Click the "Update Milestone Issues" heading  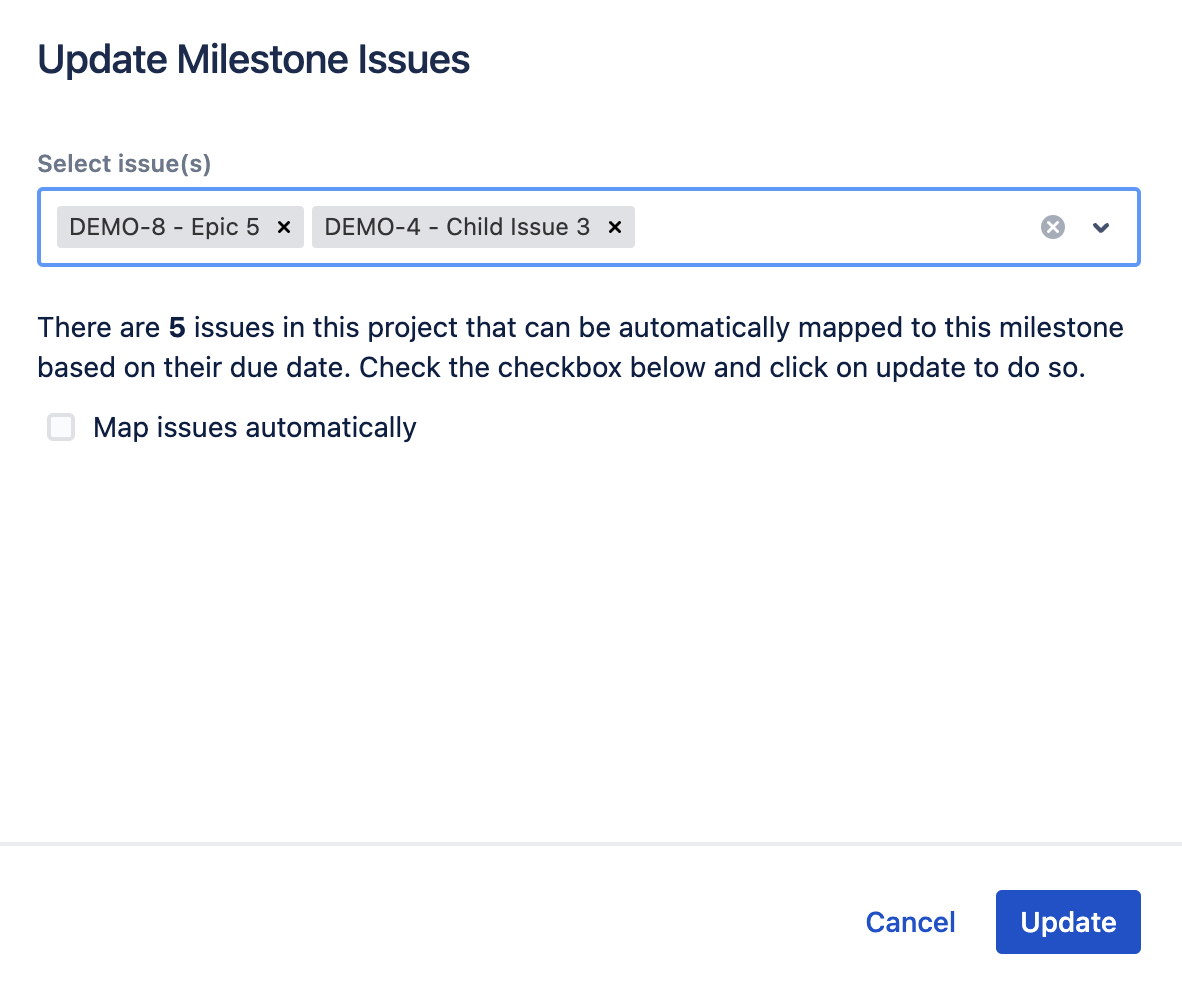(253, 60)
